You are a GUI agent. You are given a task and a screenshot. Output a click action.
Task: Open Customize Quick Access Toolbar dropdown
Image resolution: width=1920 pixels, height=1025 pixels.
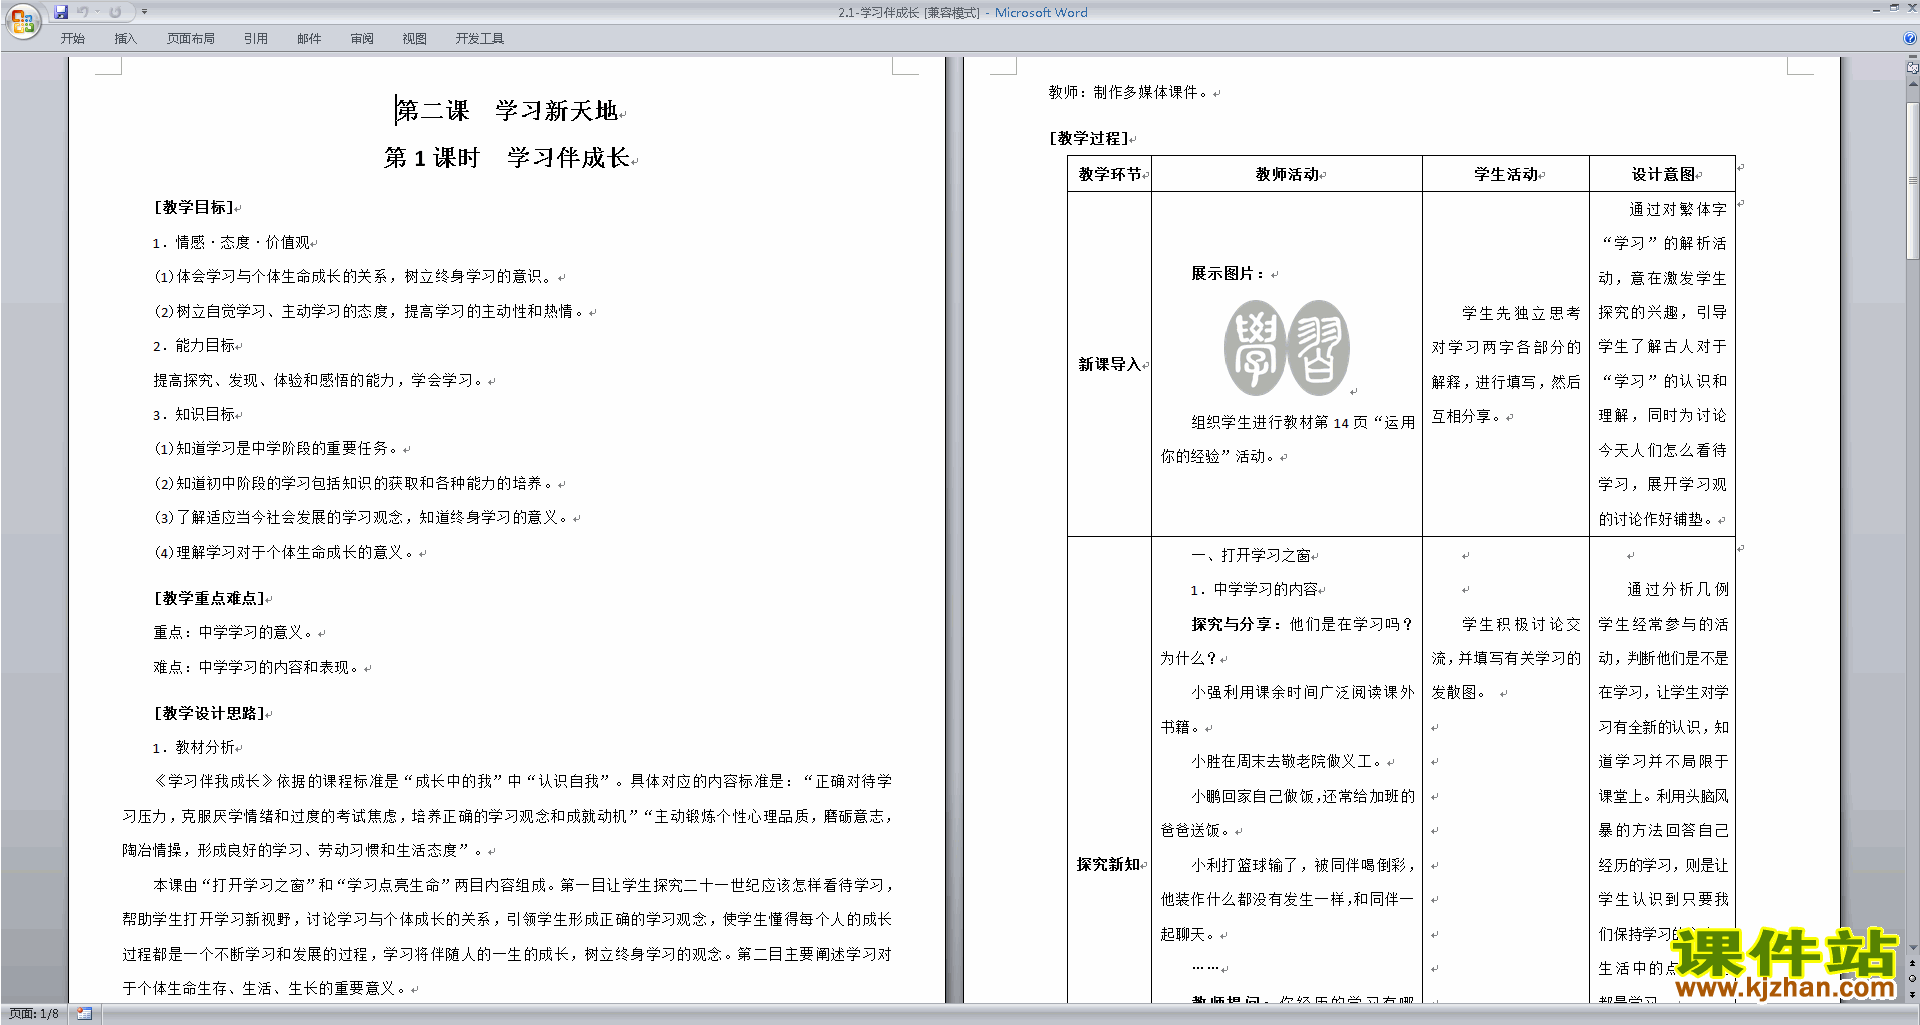click(x=144, y=12)
